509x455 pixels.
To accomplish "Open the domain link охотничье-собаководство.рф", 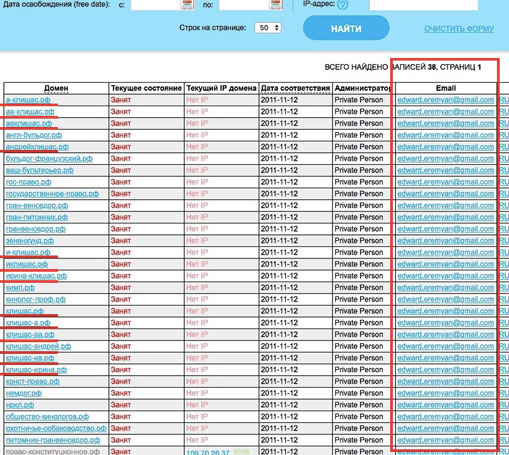I will [x=56, y=428].
